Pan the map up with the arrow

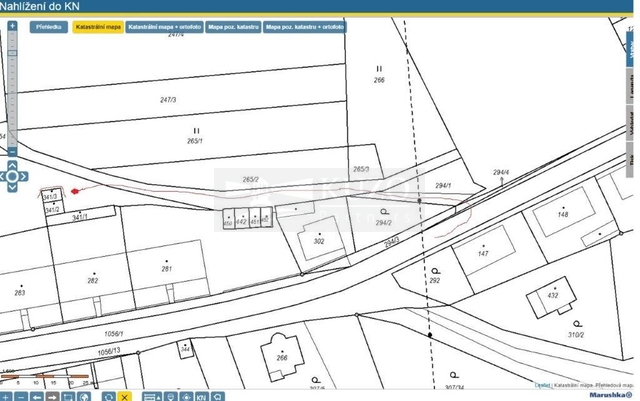pos(12,164)
